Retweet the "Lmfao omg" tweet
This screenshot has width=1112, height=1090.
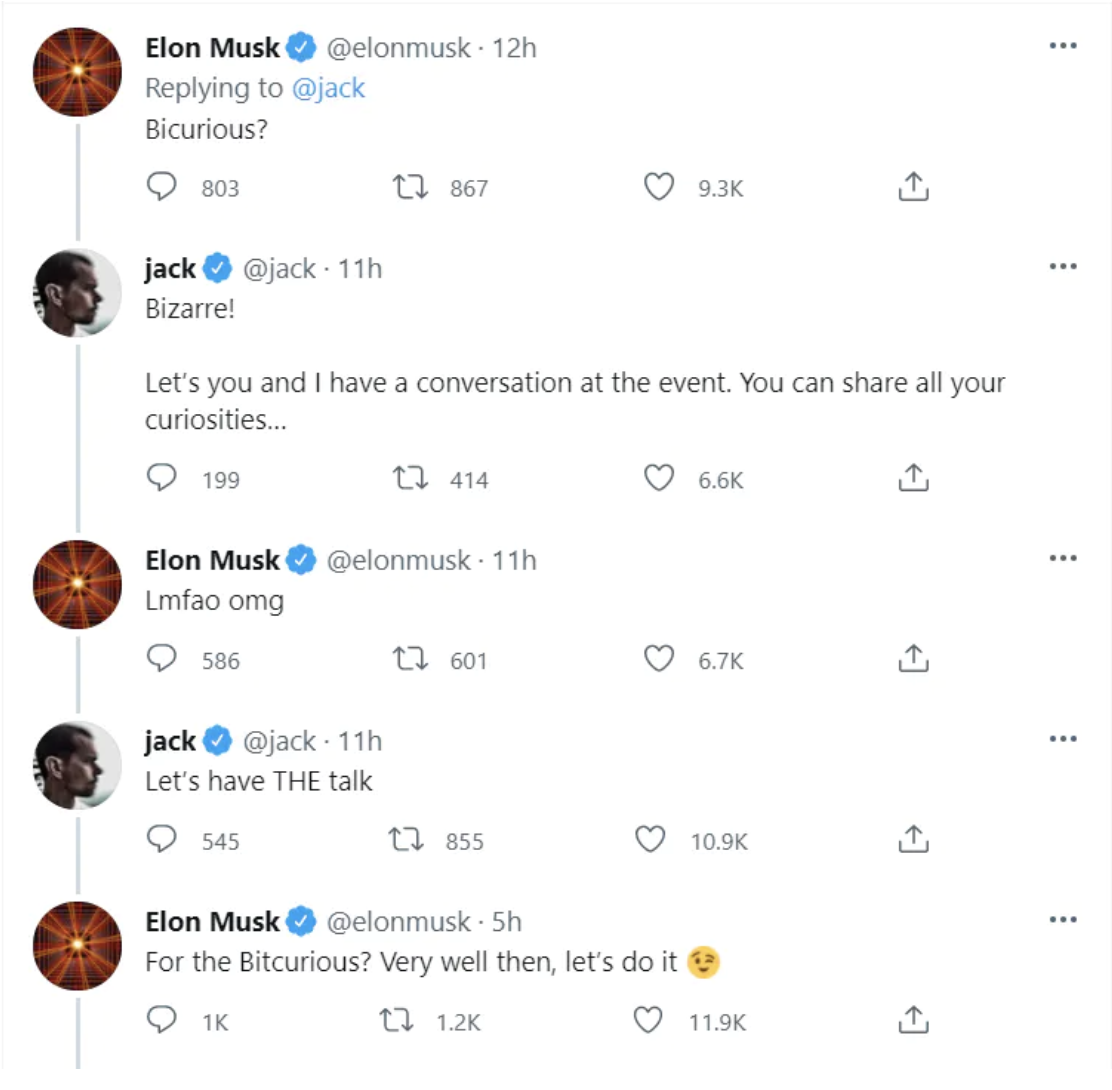click(412, 659)
